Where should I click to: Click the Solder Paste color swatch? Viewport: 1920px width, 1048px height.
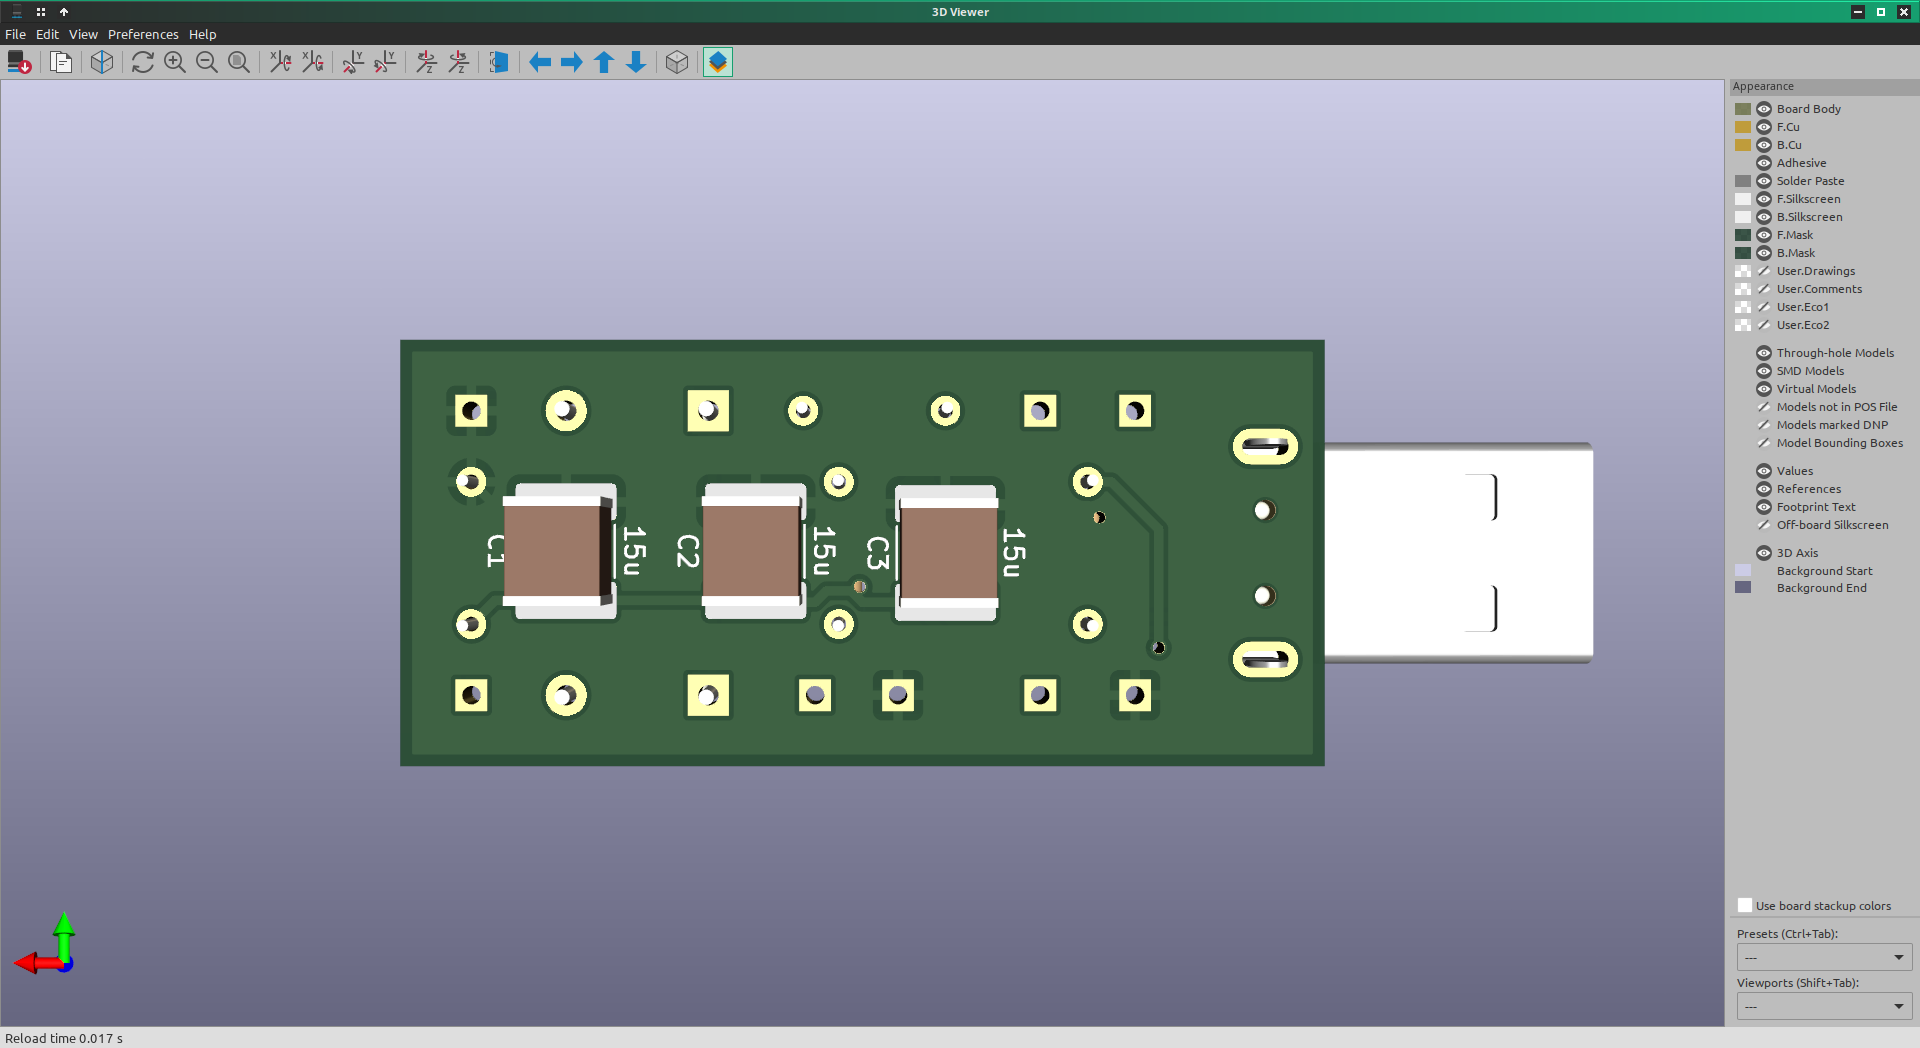(1743, 181)
